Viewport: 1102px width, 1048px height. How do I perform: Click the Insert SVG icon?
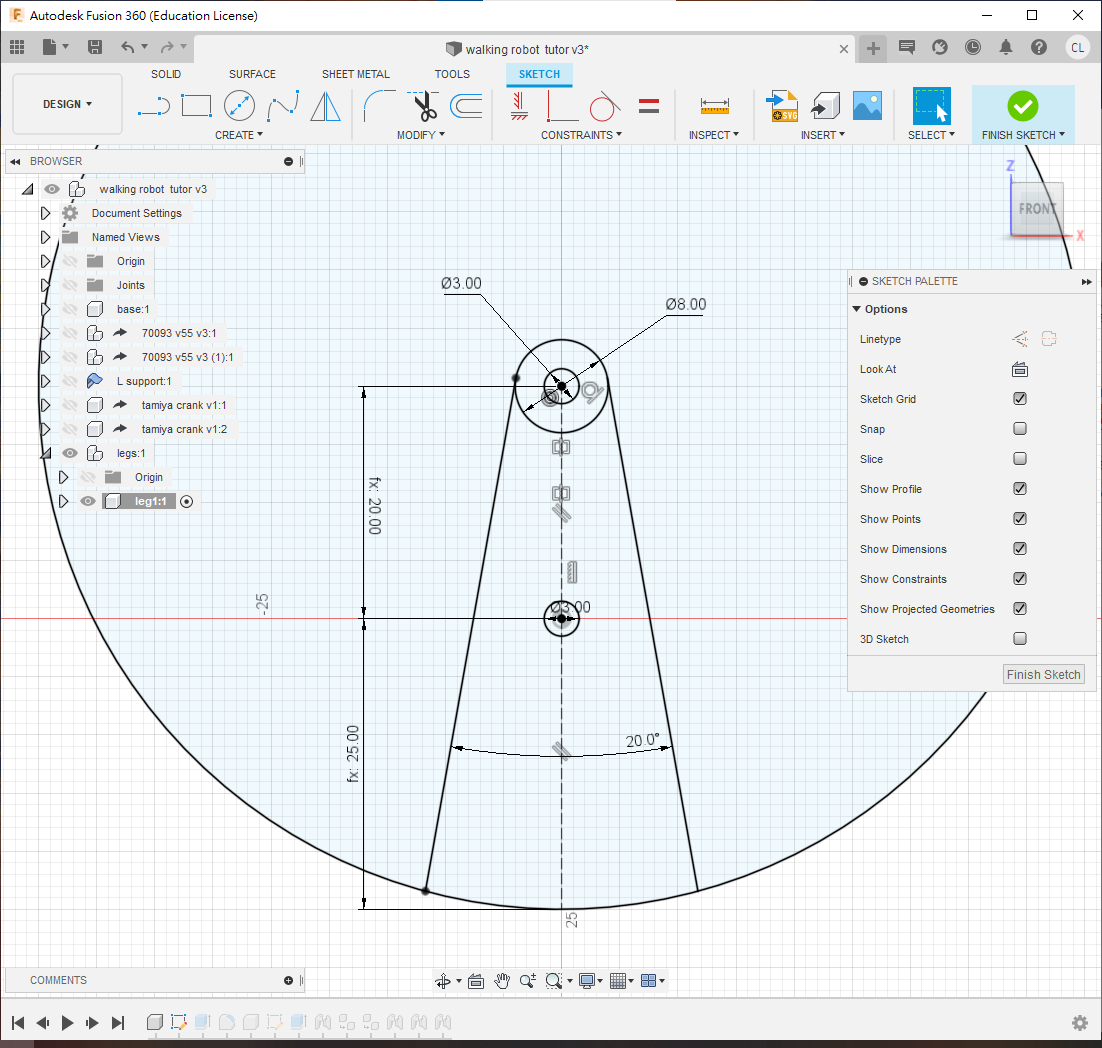pyautogui.click(x=781, y=105)
